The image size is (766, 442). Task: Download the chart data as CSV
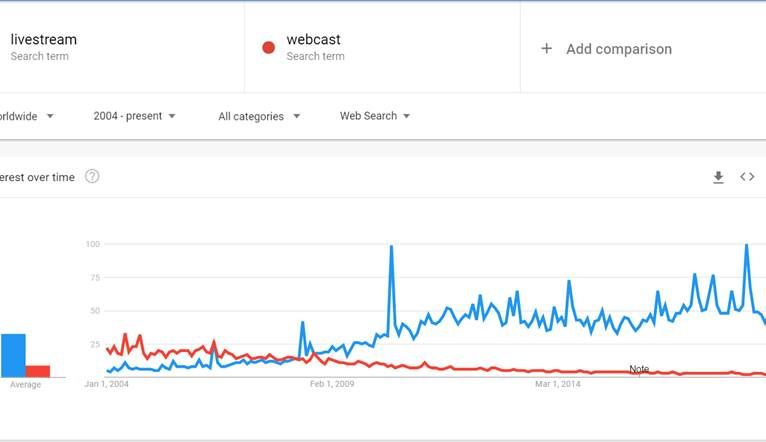pyautogui.click(x=718, y=177)
